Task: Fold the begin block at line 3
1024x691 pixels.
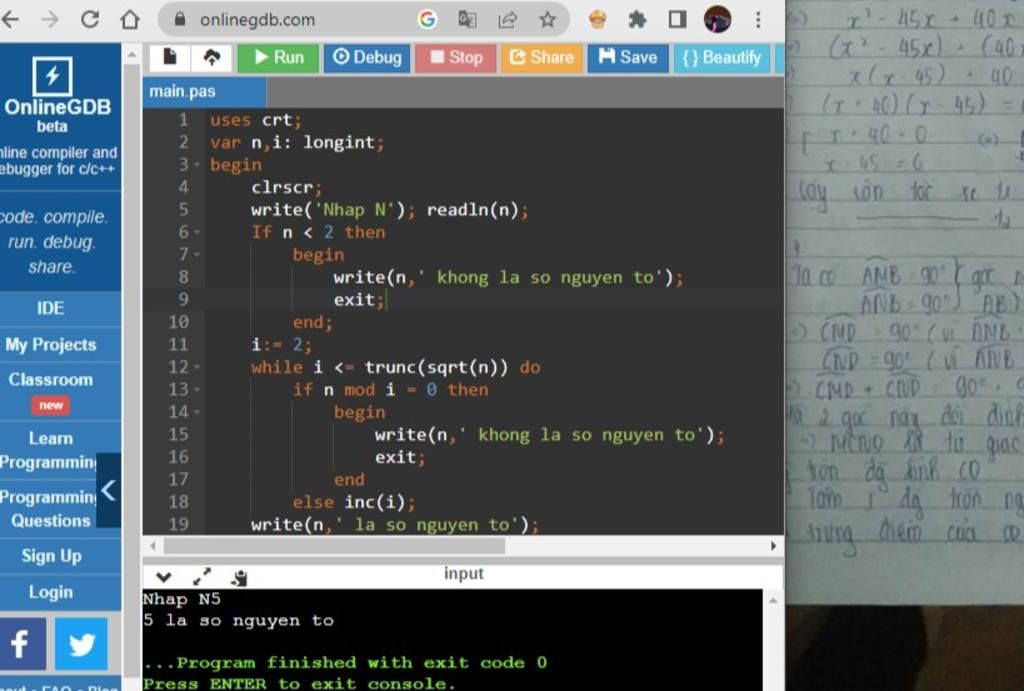Action: pyautogui.click(x=197, y=165)
